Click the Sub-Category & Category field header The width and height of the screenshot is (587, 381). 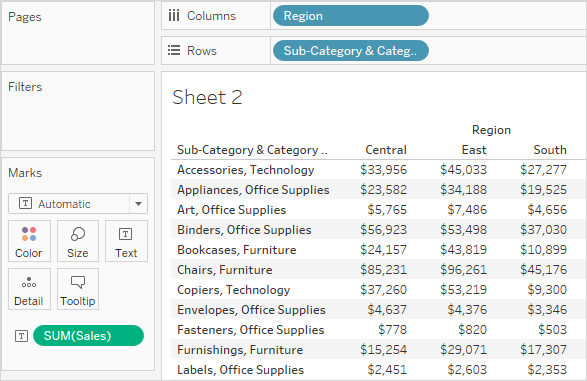252,150
